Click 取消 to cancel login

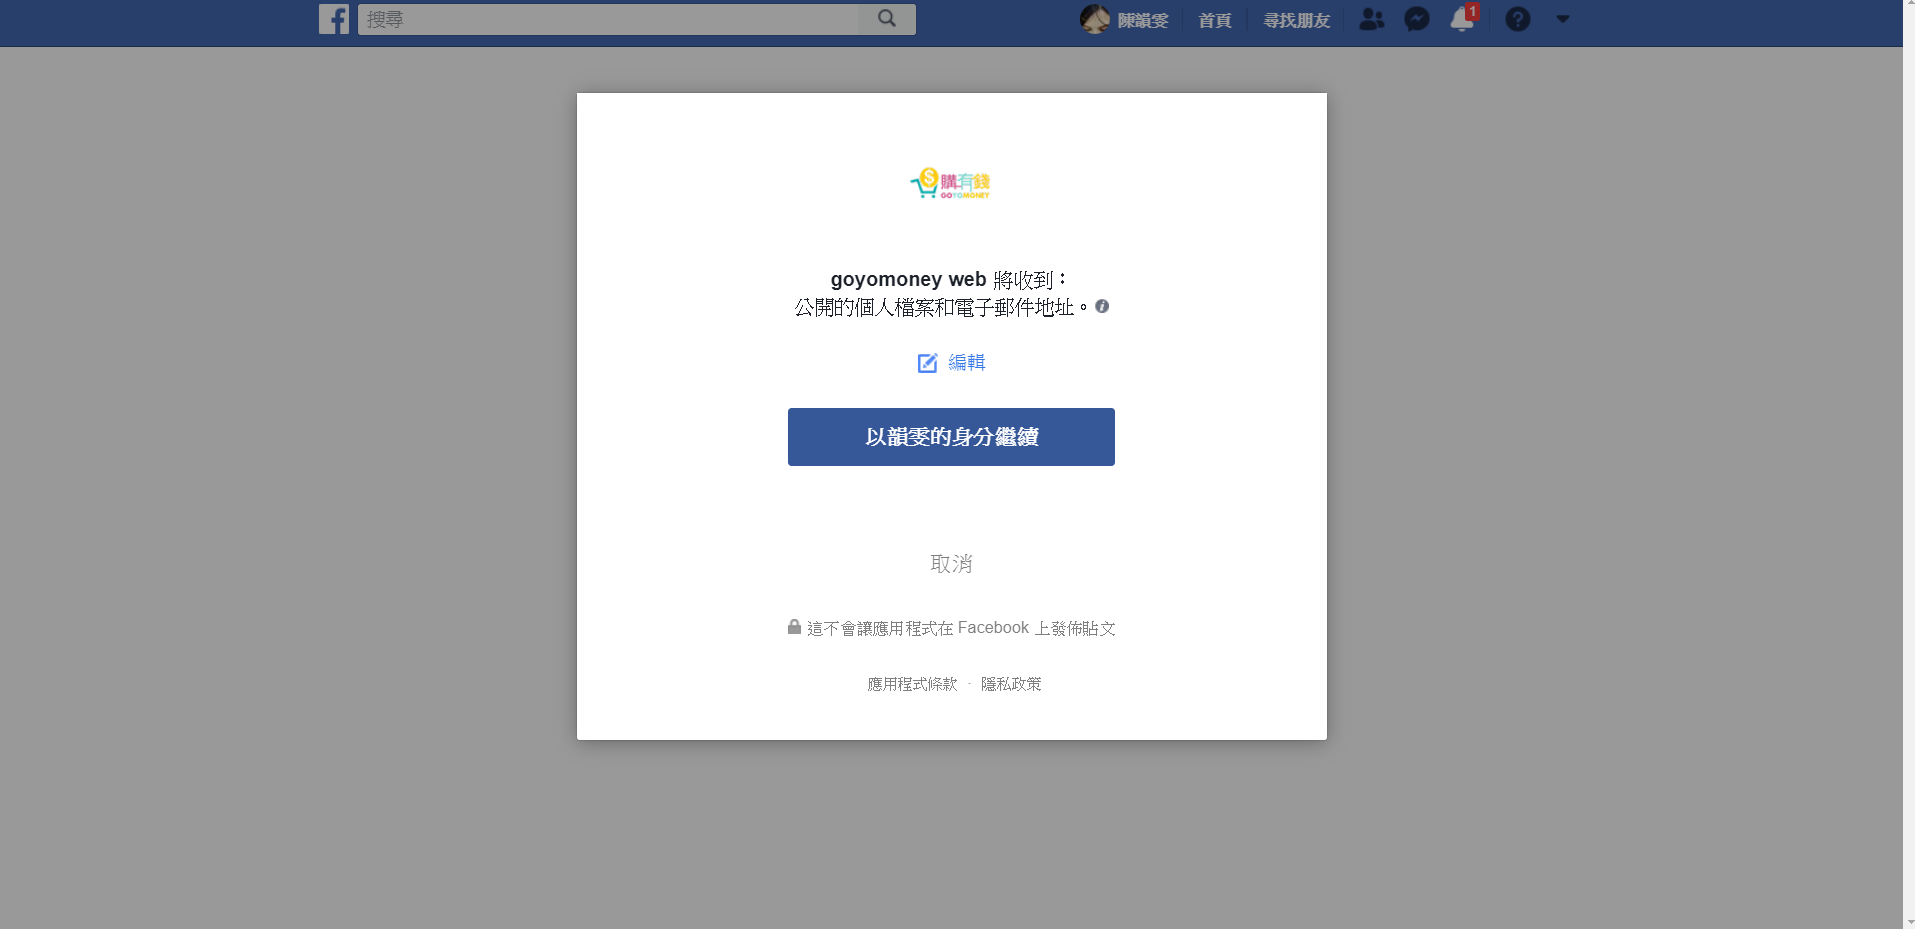(951, 564)
